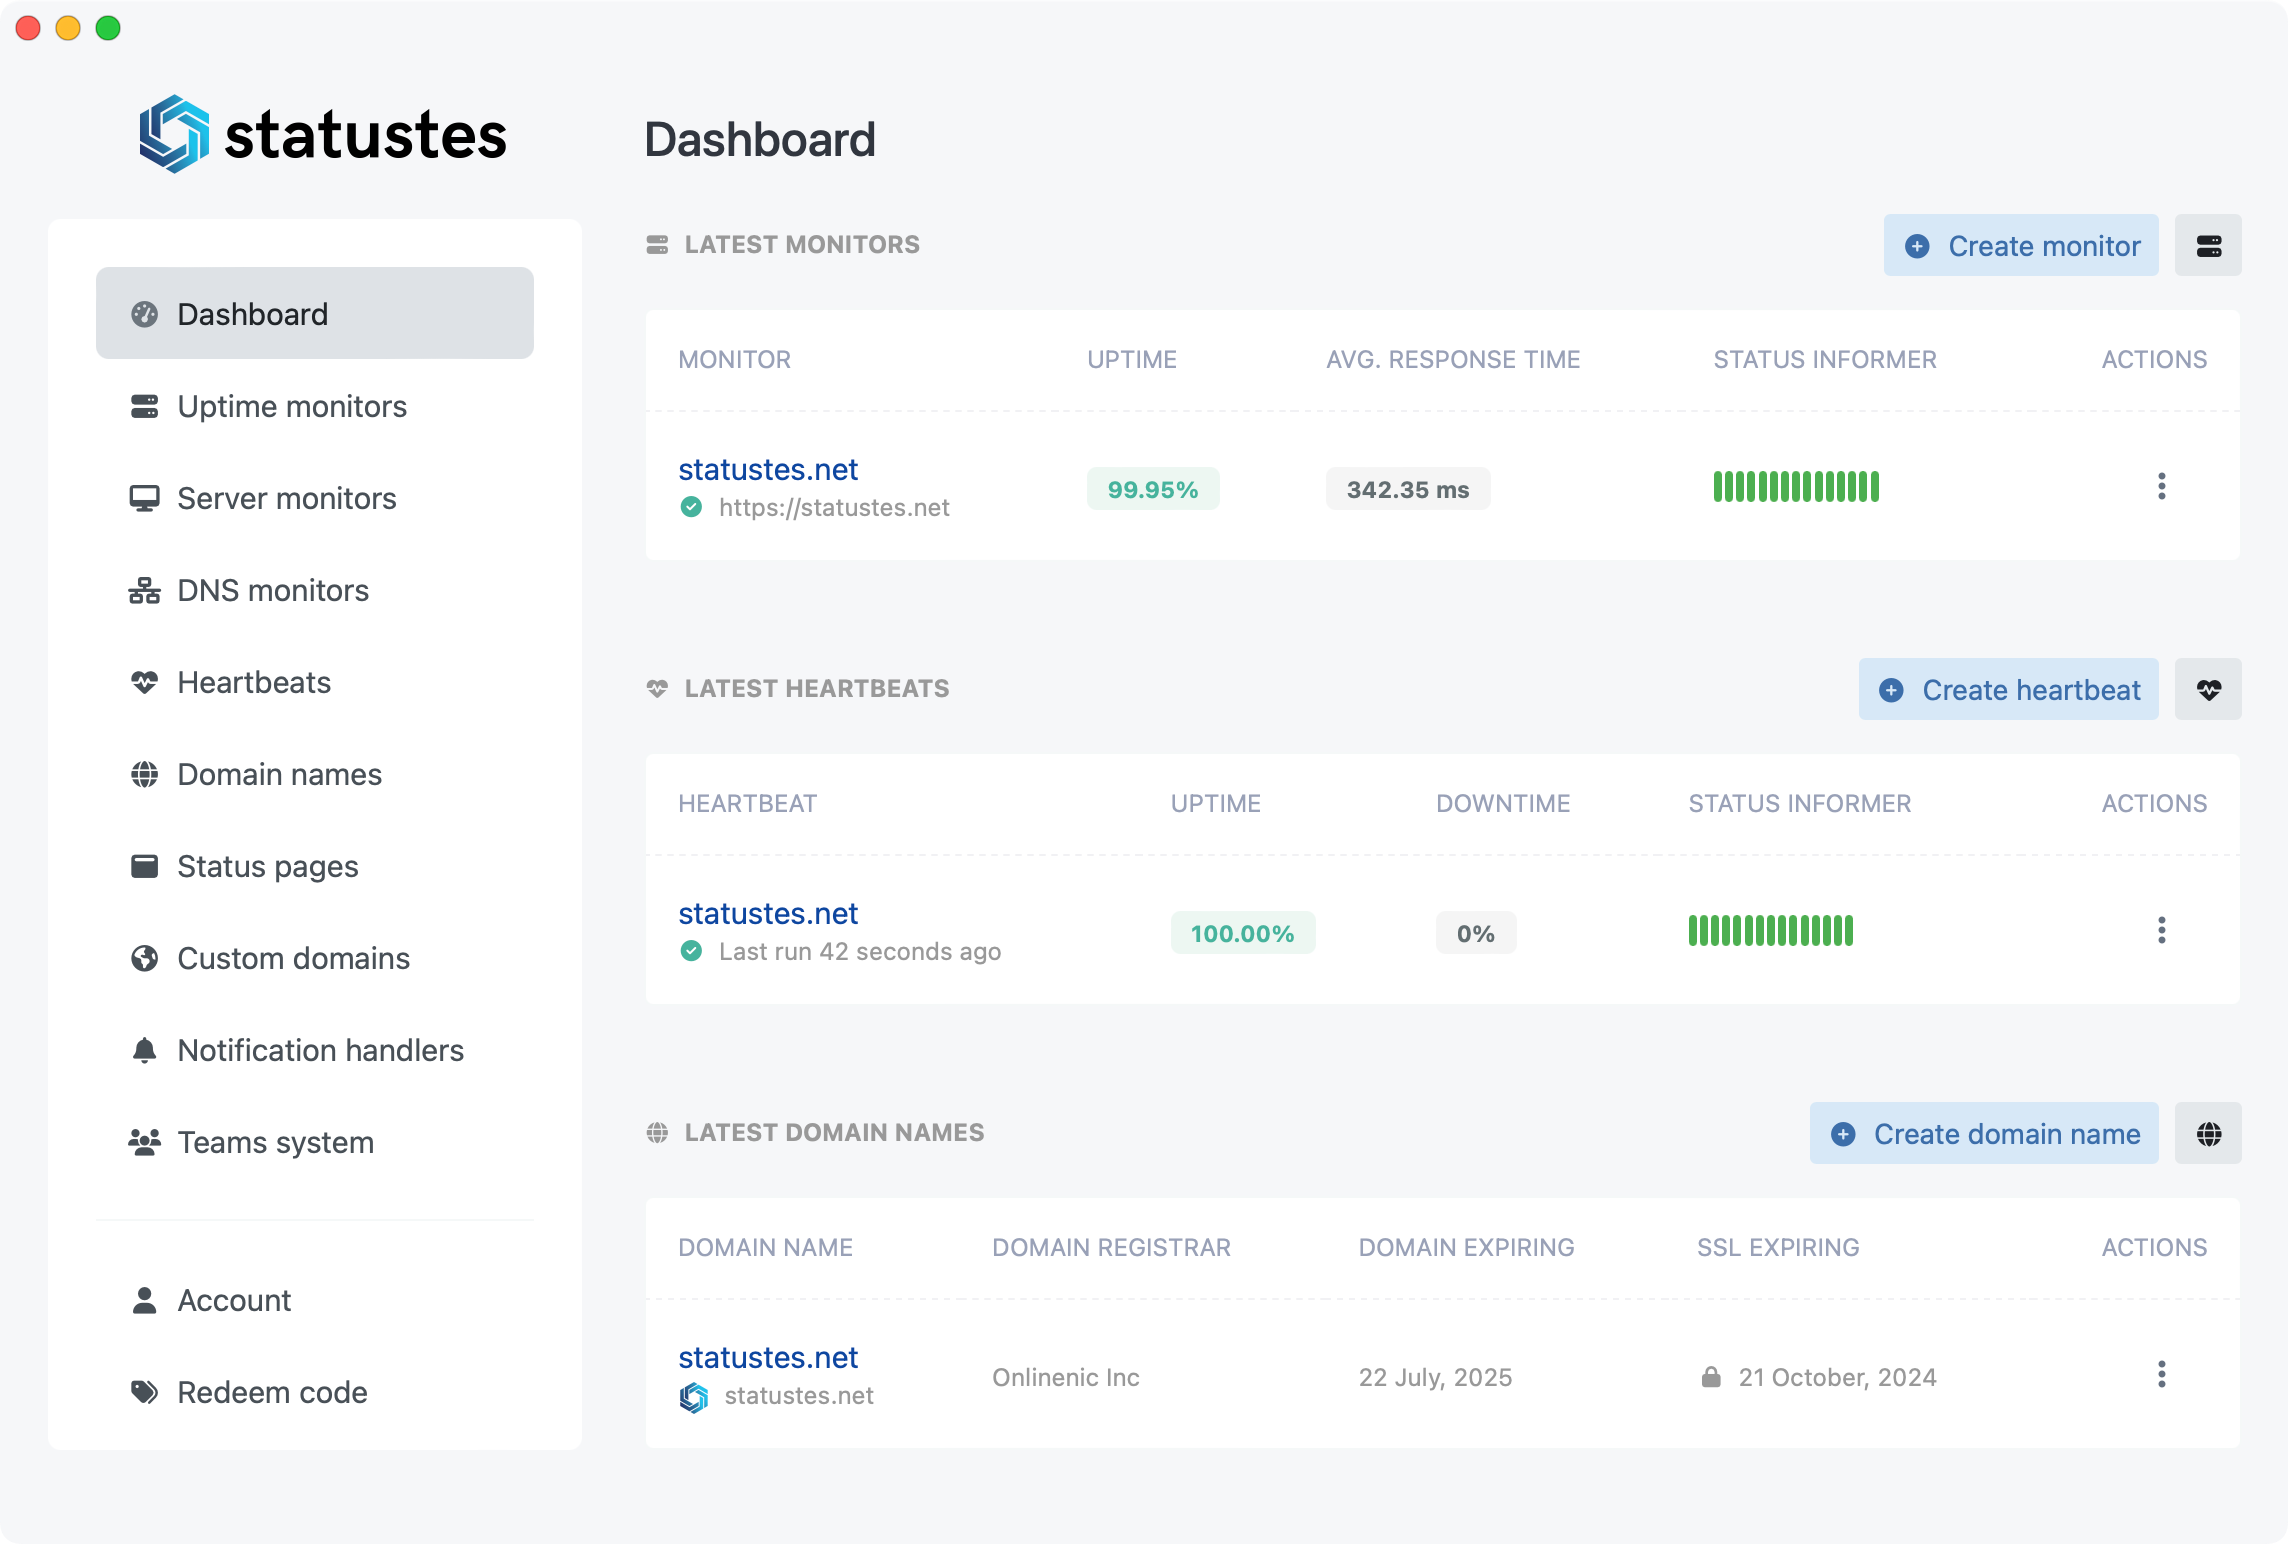
Task: Click the Domain names sidebar icon
Action: click(x=145, y=774)
